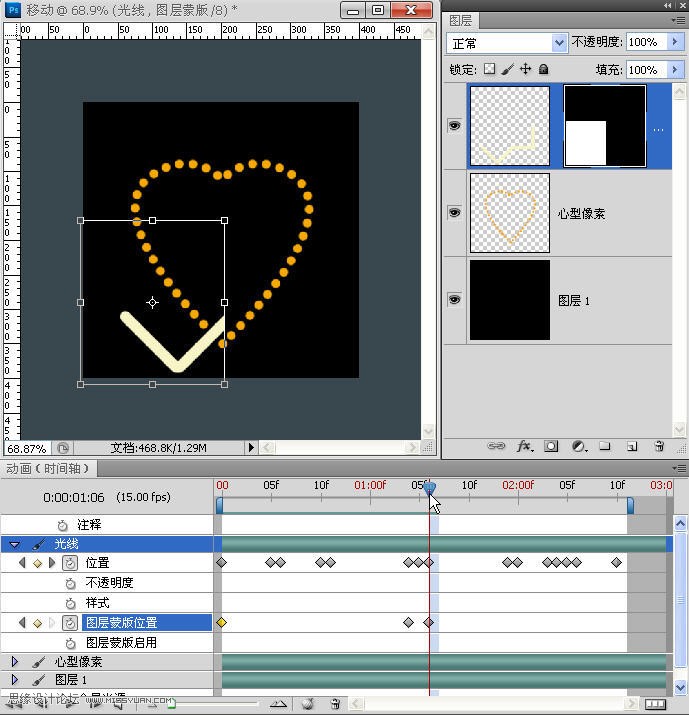Select the 动画(时间轴) tab
The image size is (689, 715).
click(x=47, y=468)
